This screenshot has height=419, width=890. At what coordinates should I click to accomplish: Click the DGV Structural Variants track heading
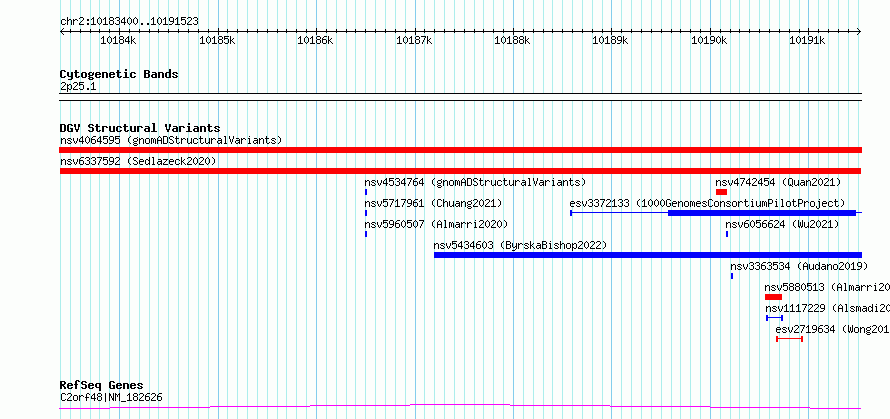click(140, 128)
